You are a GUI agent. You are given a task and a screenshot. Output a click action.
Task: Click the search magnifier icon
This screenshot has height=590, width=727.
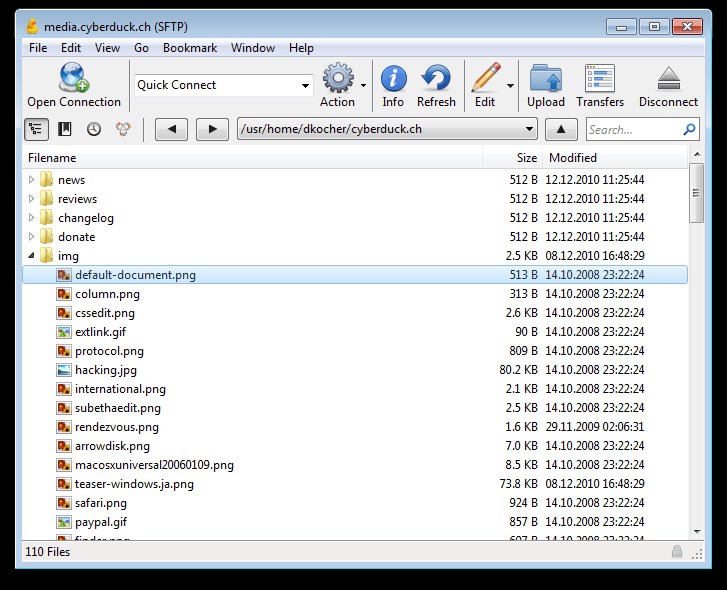coord(689,129)
